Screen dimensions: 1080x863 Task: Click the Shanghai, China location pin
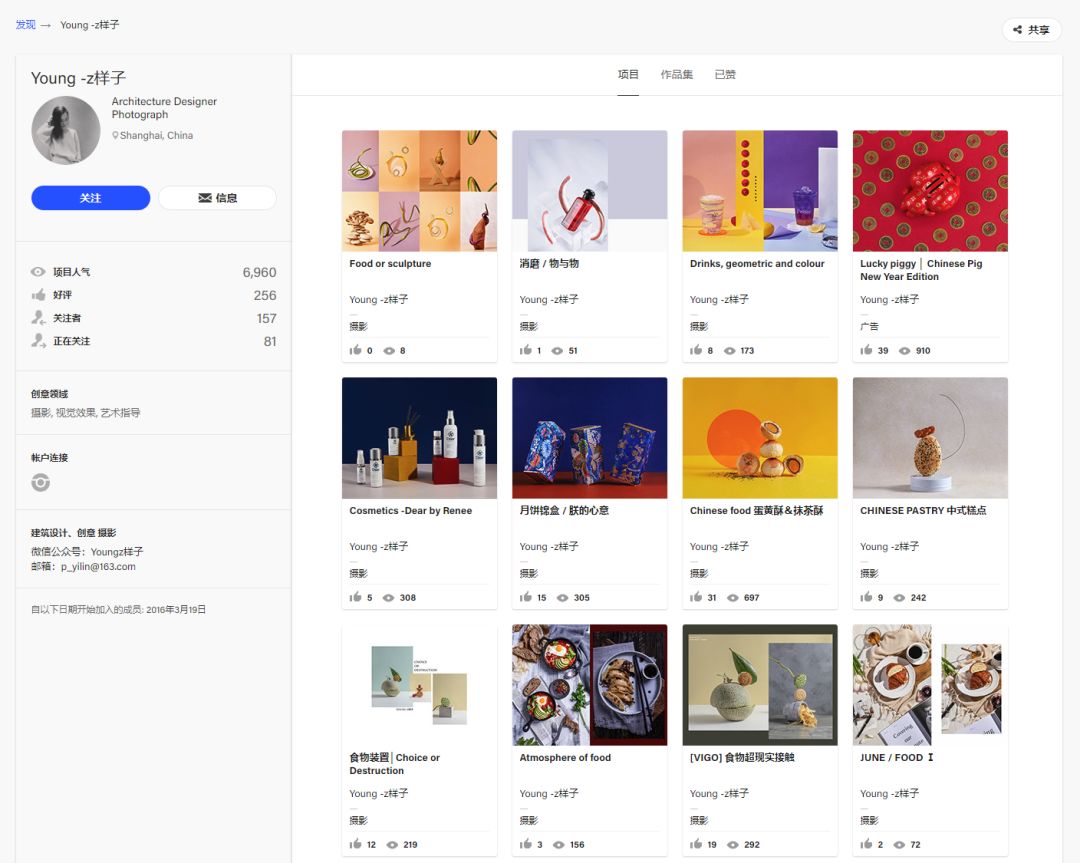coord(115,136)
